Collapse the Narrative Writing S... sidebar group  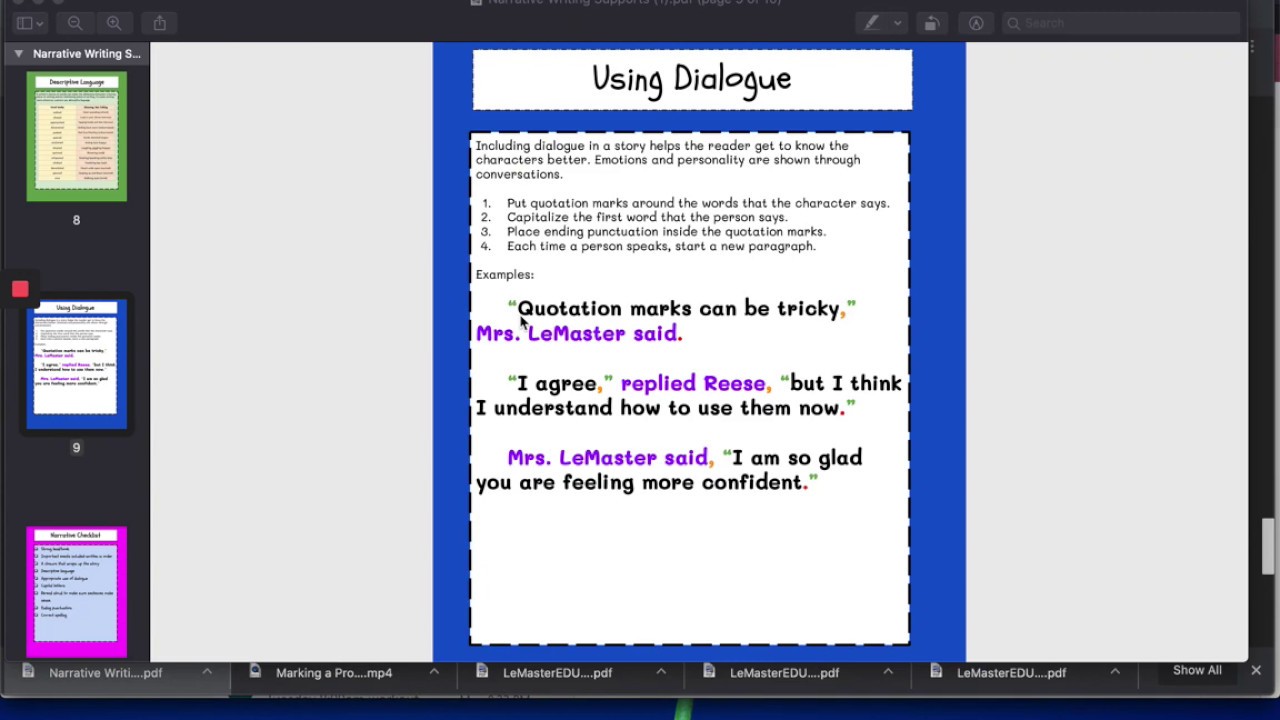18,54
